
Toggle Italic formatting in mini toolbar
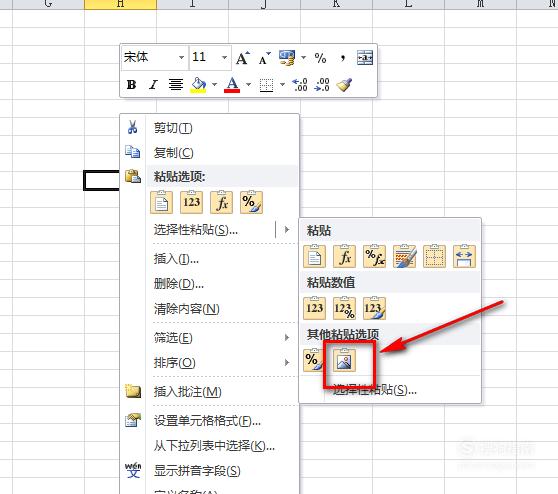(153, 85)
